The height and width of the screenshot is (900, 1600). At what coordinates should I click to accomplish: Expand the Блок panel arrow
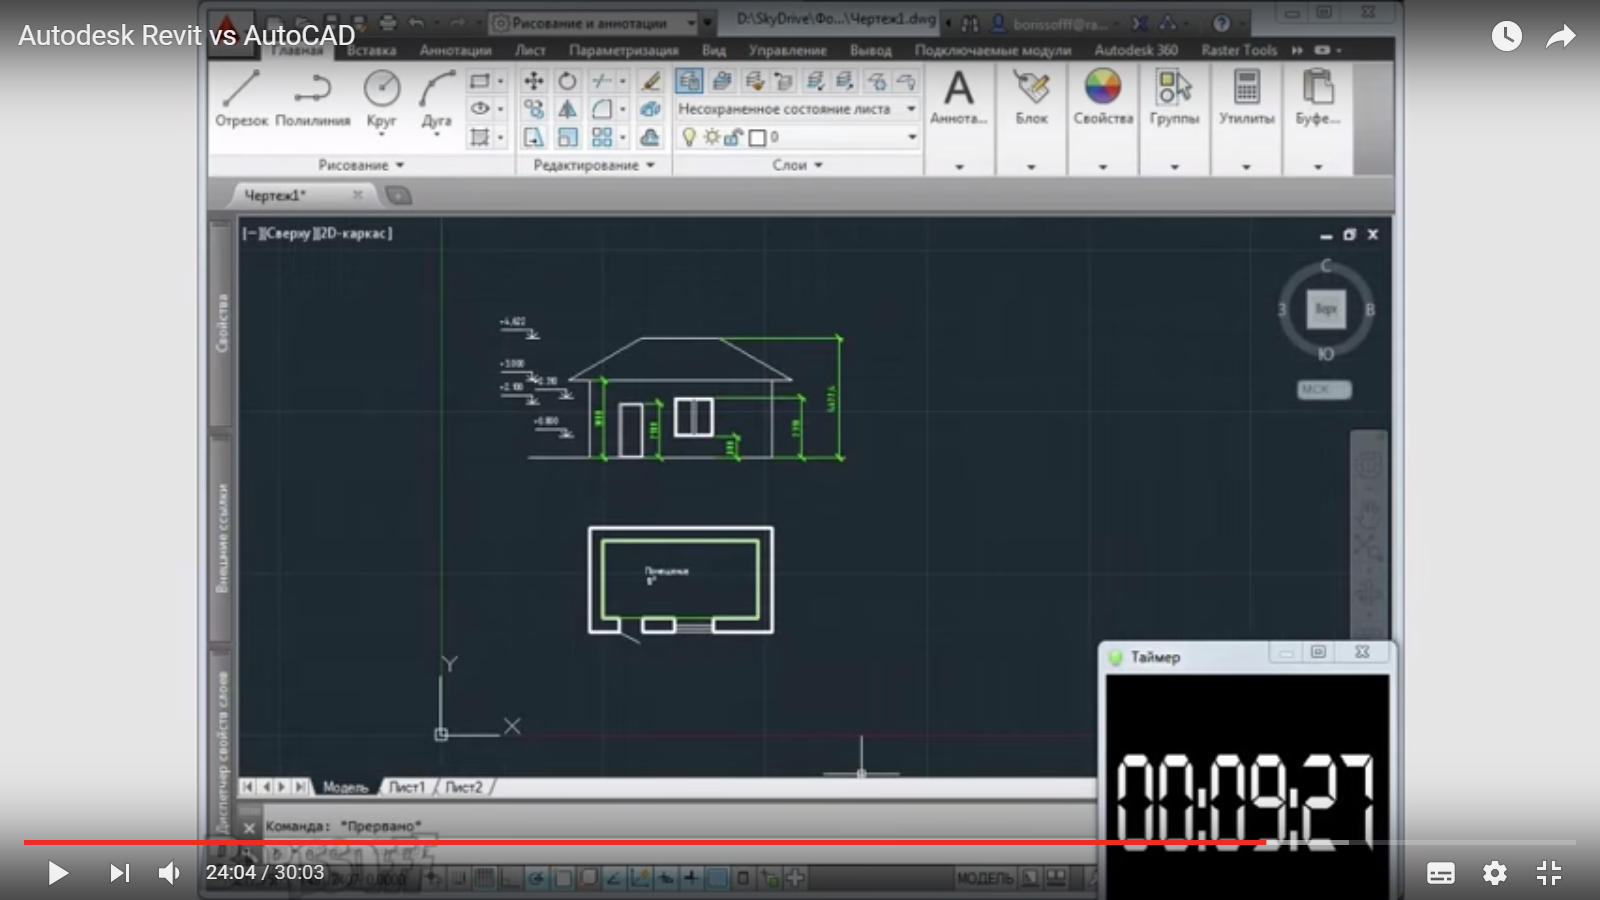[1031, 167]
